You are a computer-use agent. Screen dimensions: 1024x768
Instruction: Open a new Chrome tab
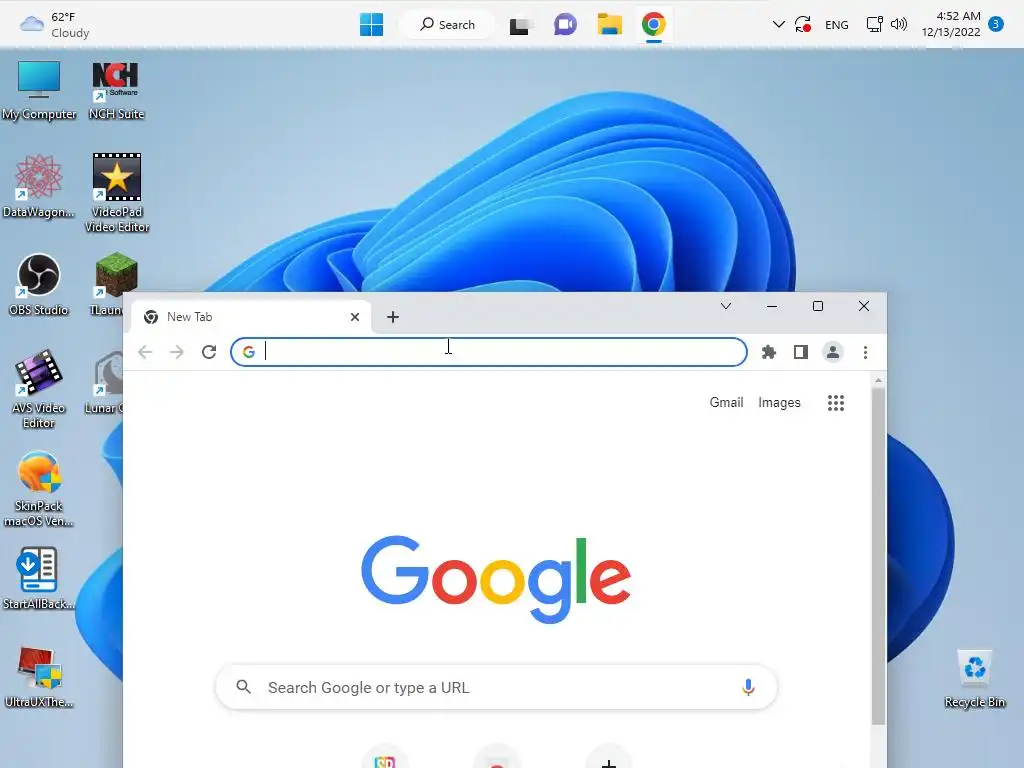392,317
